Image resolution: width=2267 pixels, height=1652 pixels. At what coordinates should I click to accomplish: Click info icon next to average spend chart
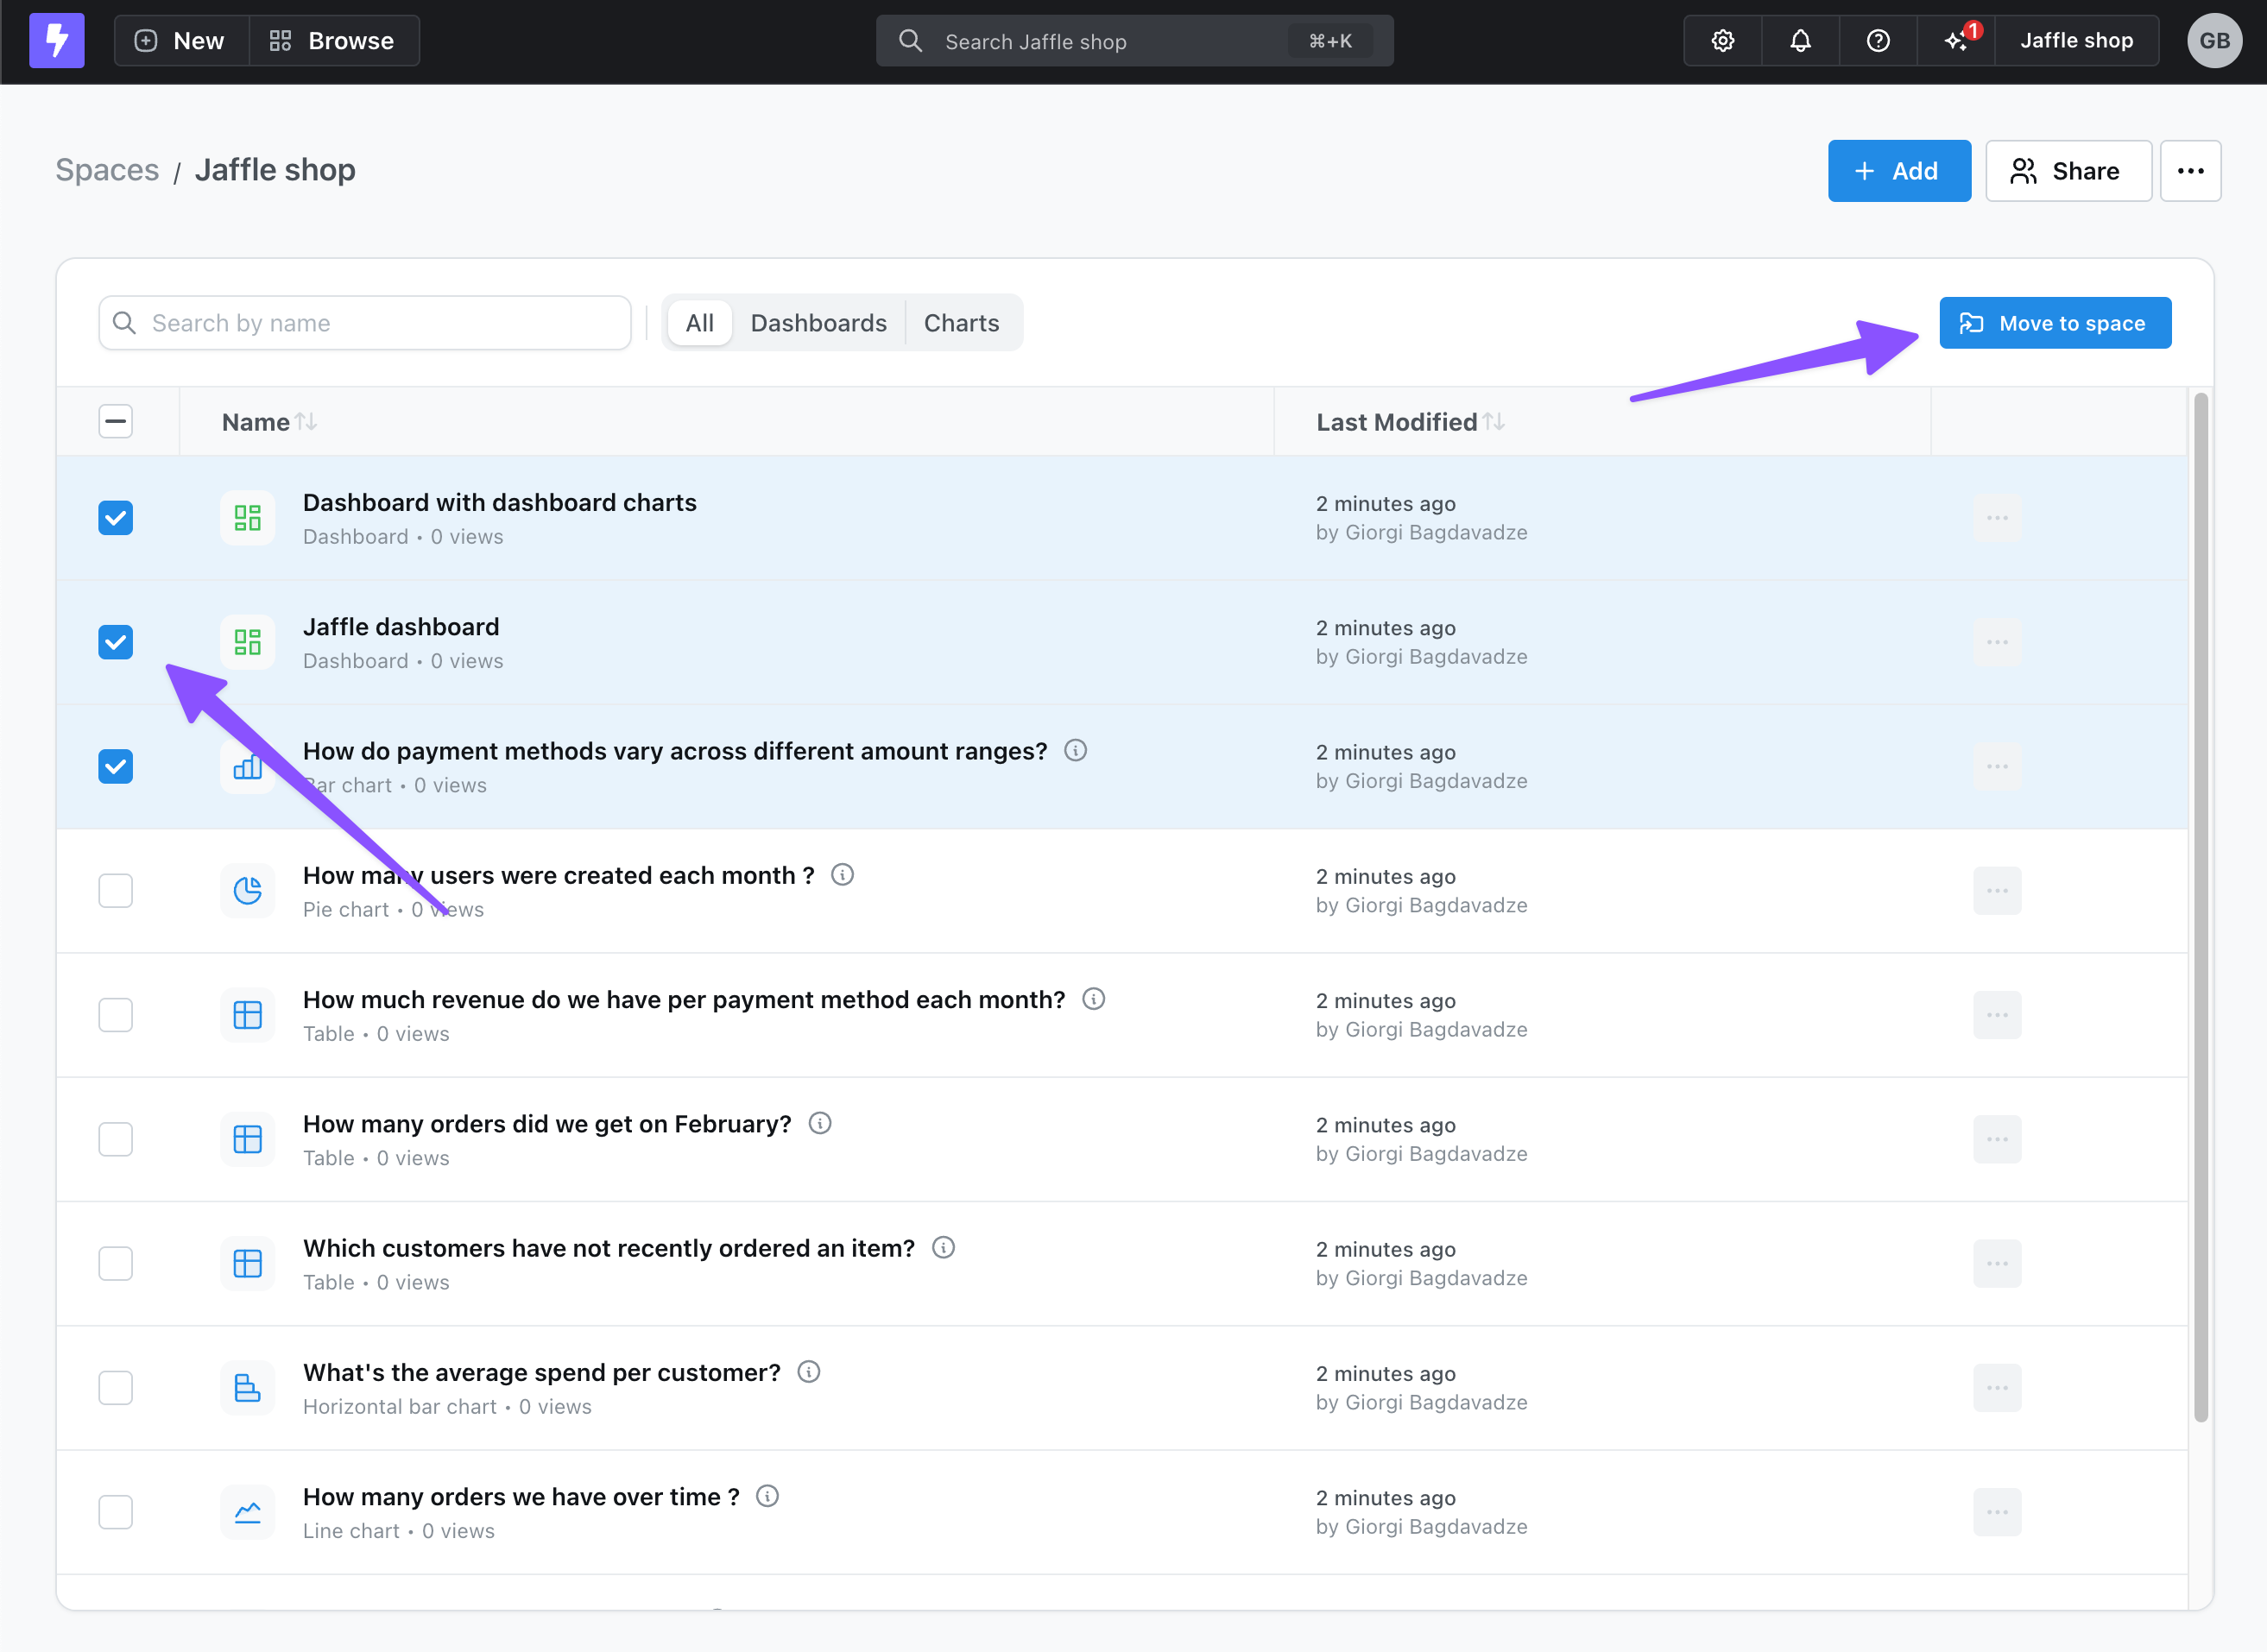(x=809, y=1372)
